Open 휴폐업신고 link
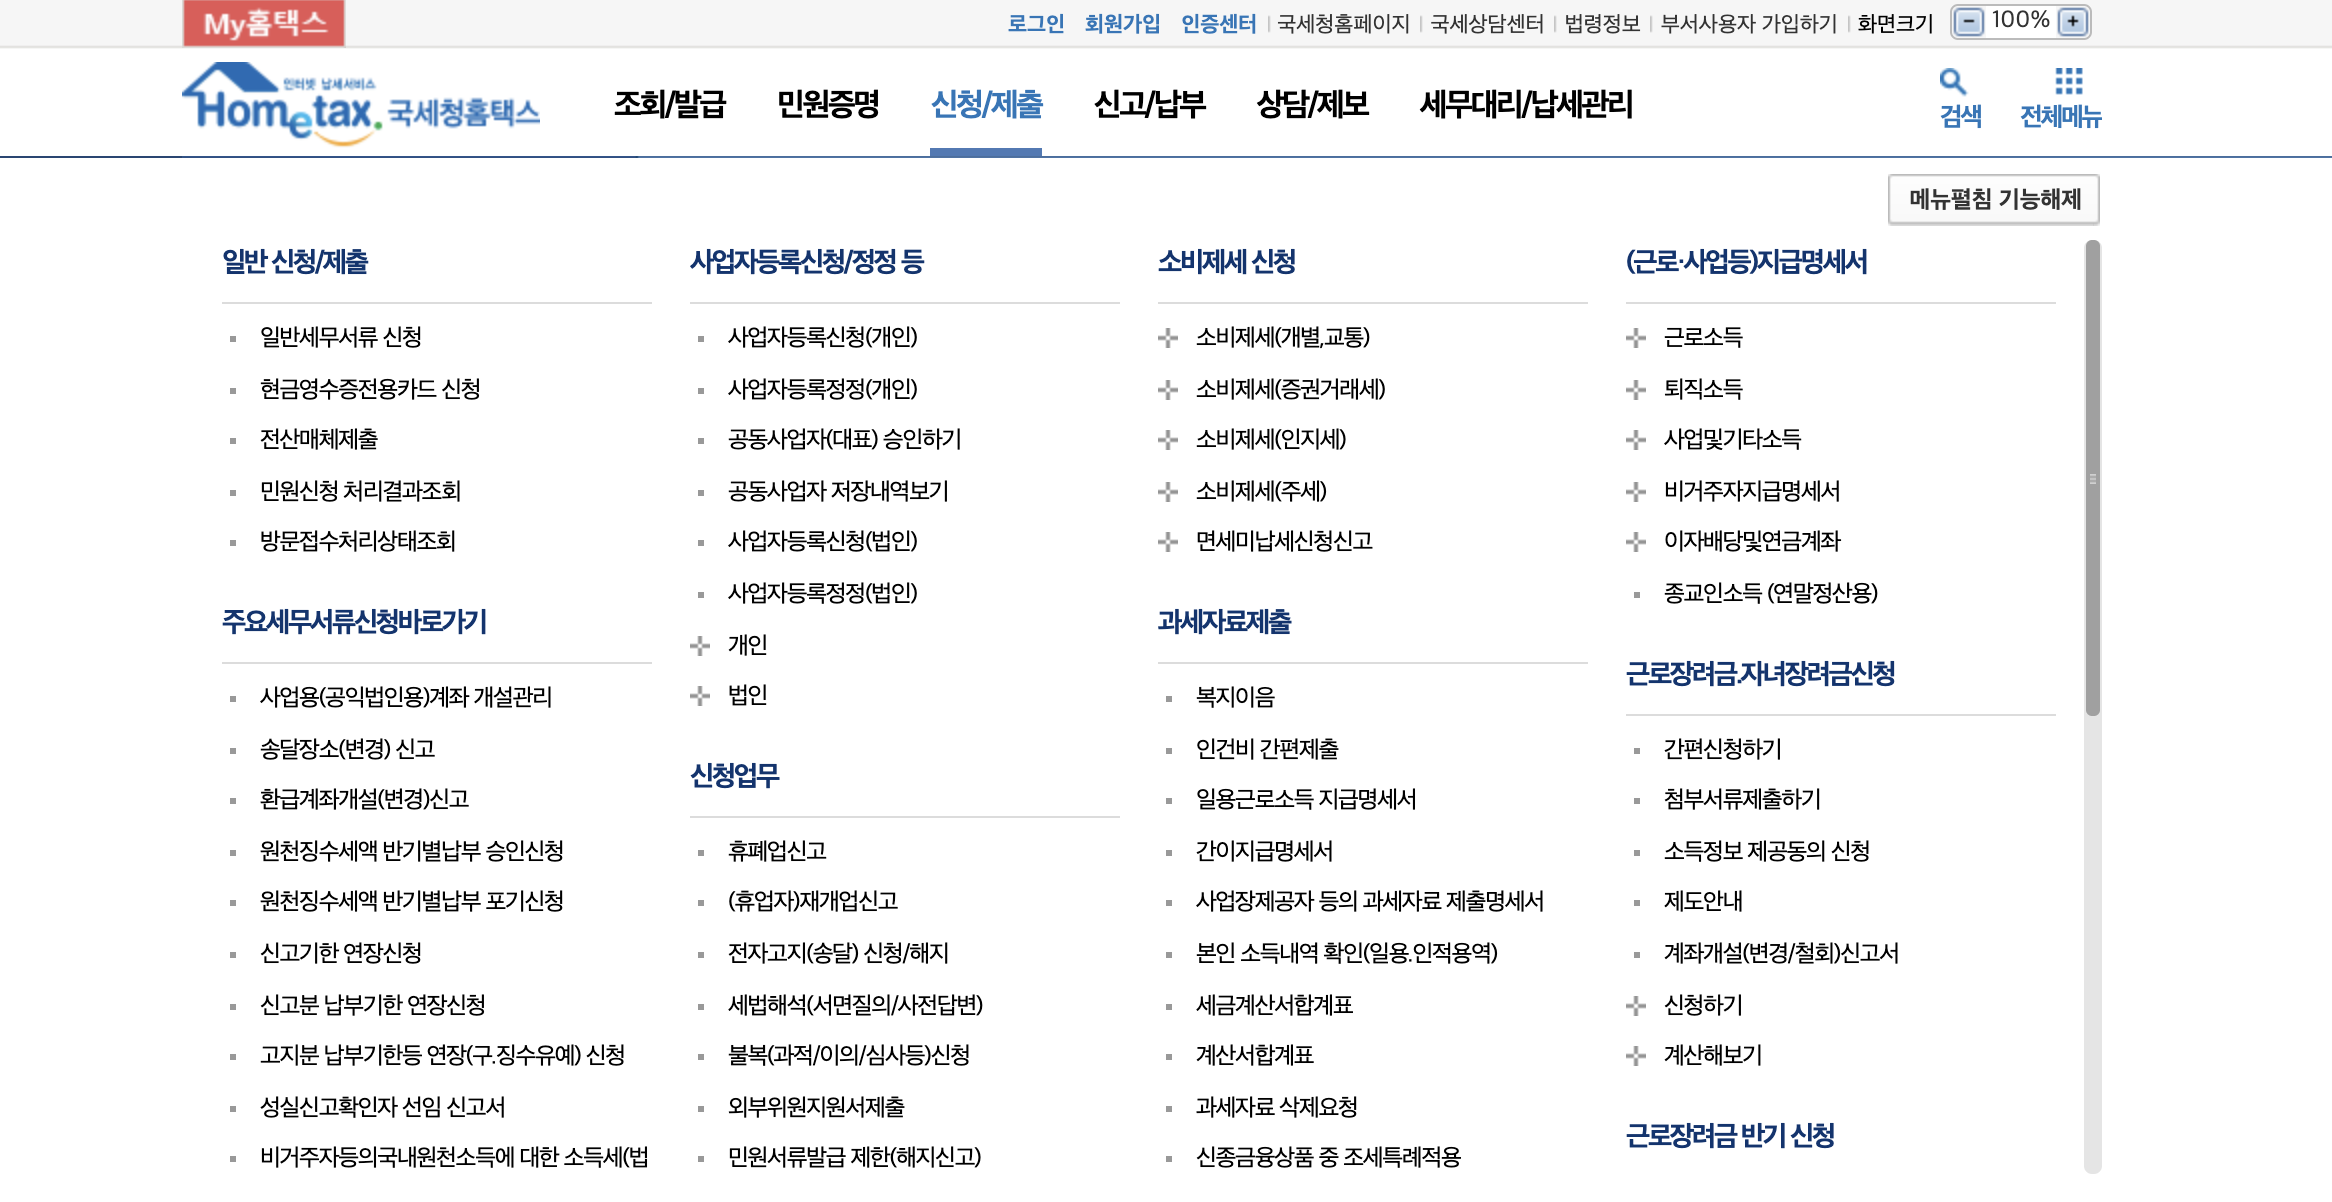 click(x=777, y=852)
